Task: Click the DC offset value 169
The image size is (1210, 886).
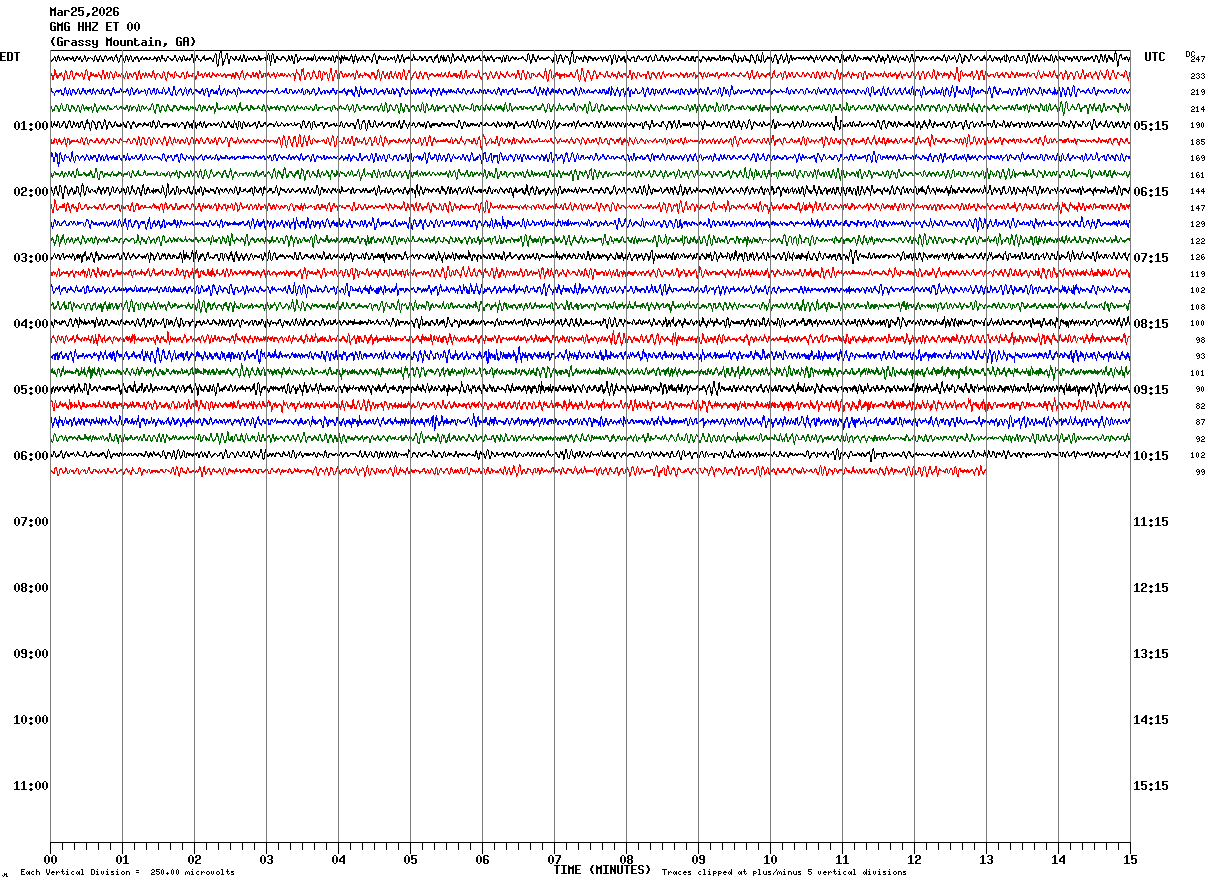Action: pos(1198,159)
